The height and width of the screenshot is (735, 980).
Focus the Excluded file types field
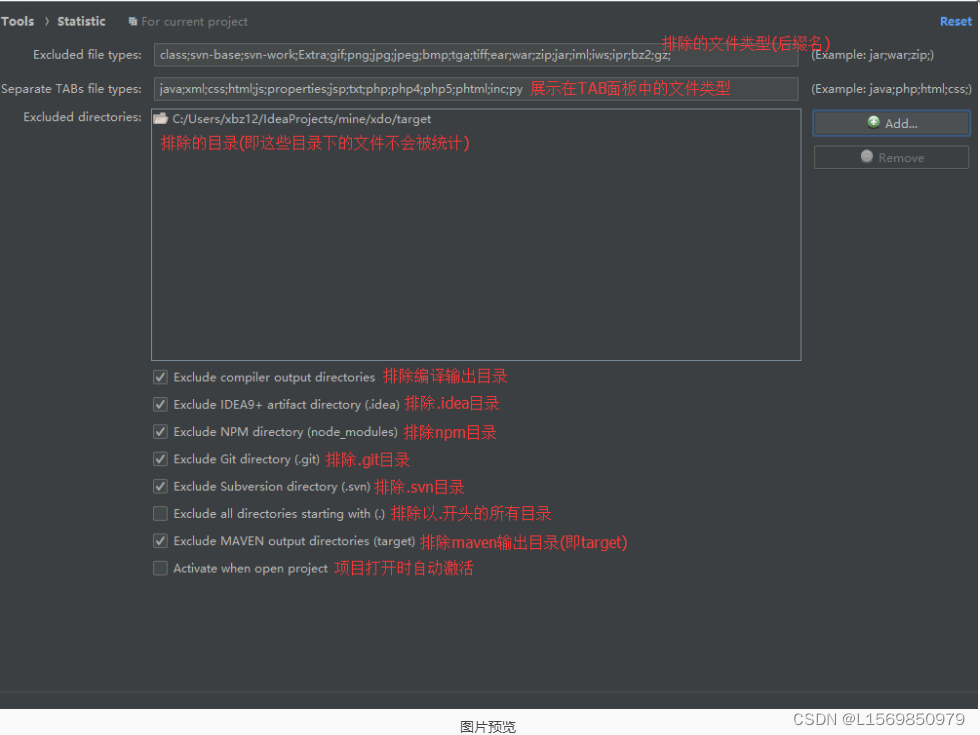pyautogui.click(x=476, y=55)
